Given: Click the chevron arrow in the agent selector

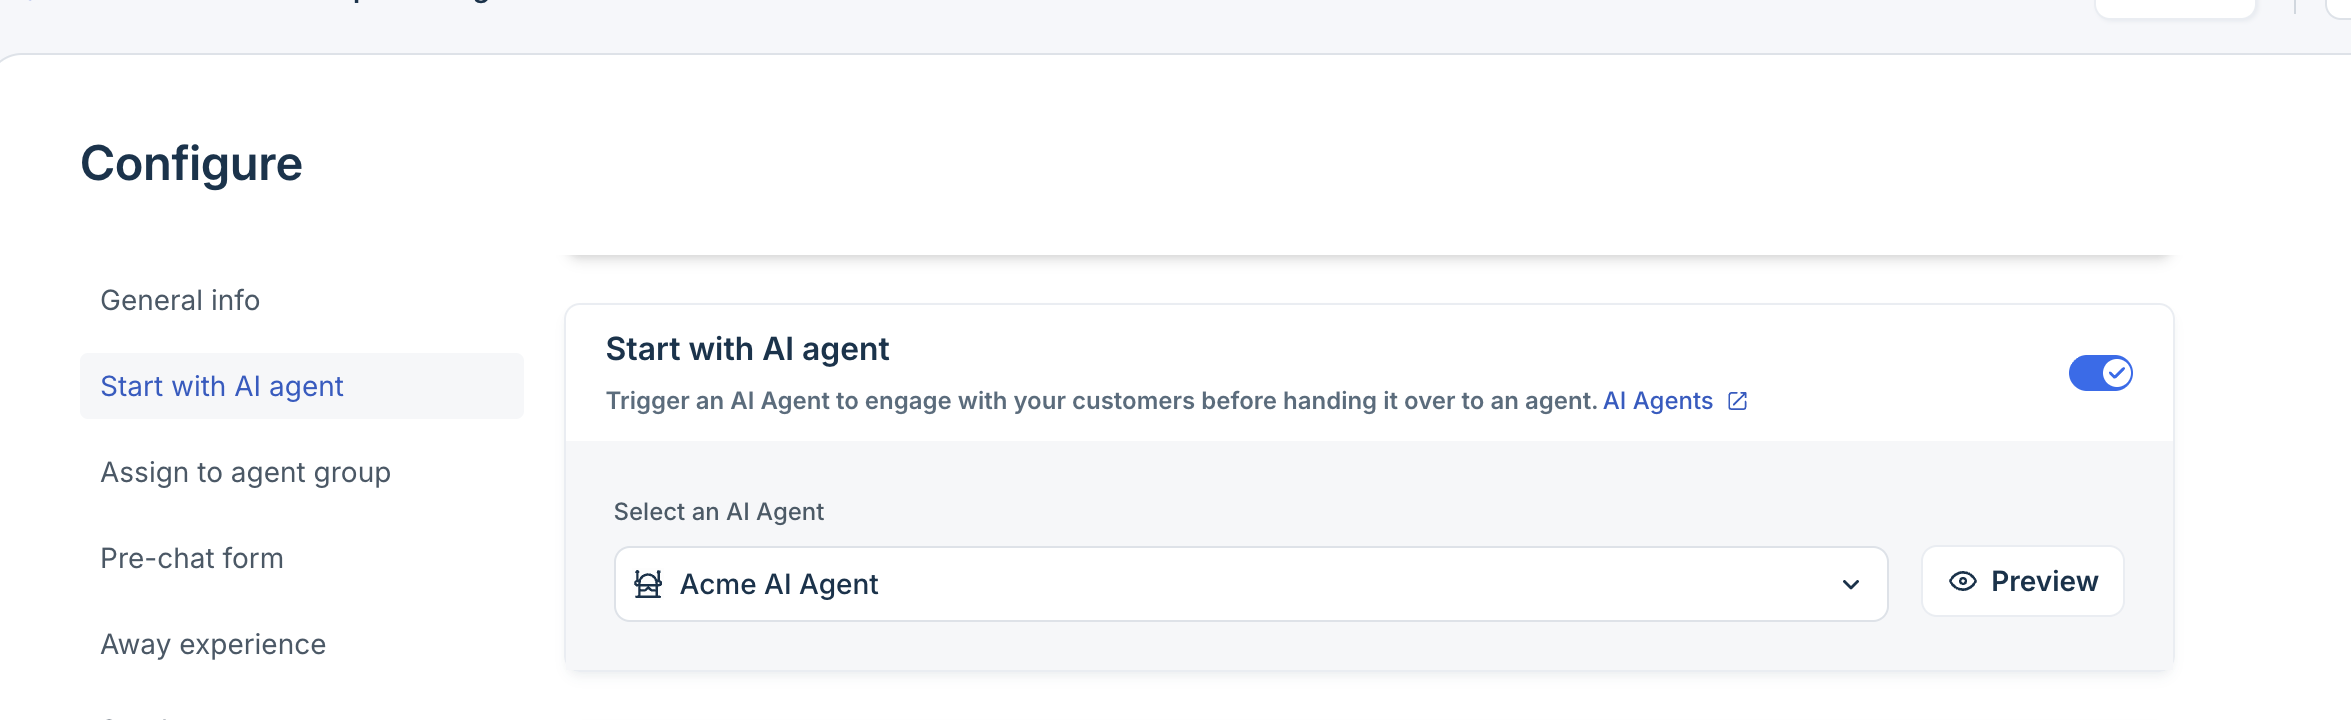Looking at the screenshot, I should coord(1851,584).
